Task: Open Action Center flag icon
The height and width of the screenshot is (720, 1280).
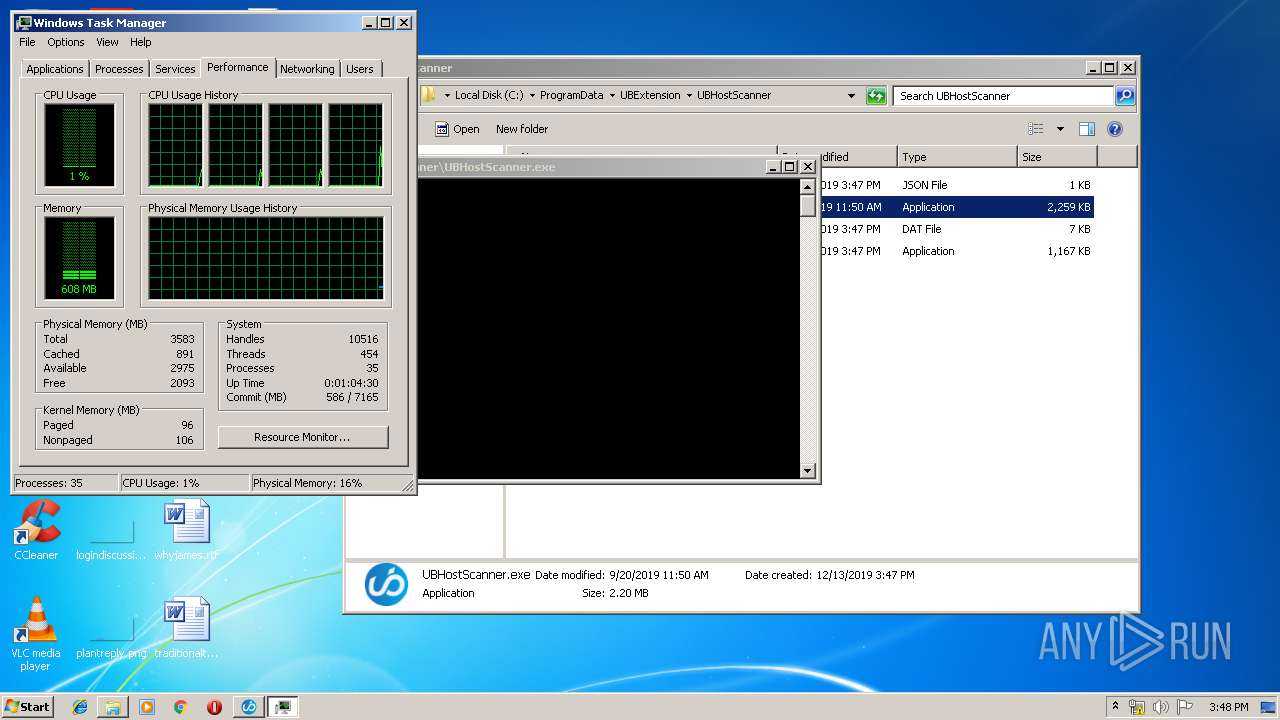Action: coord(1185,707)
